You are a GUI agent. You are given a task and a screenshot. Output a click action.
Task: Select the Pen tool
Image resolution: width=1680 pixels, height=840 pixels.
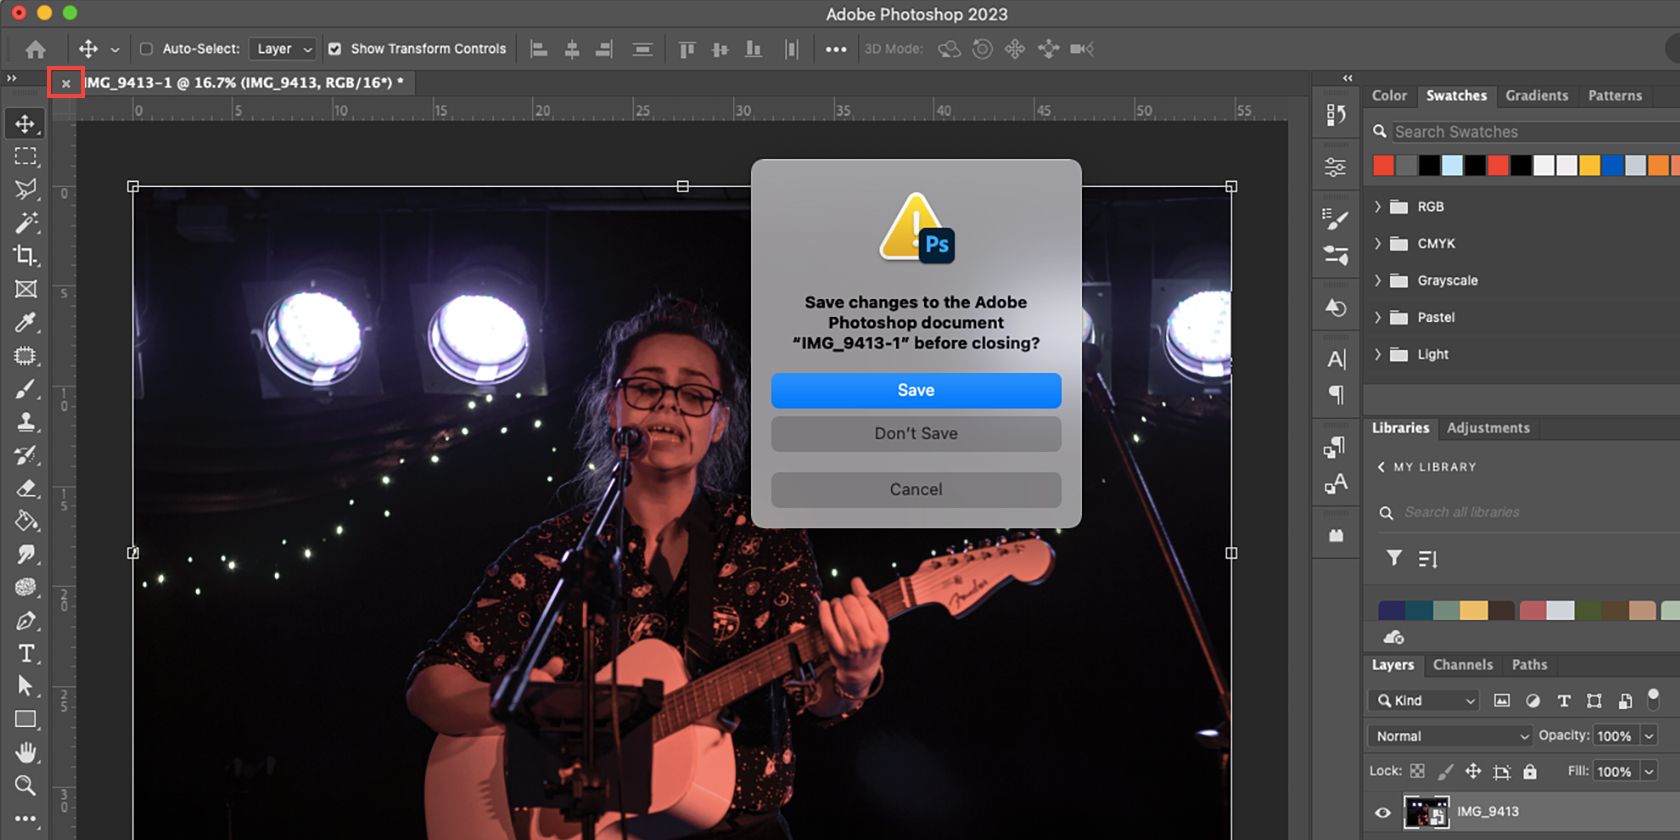pyautogui.click(x=26, y=621)
